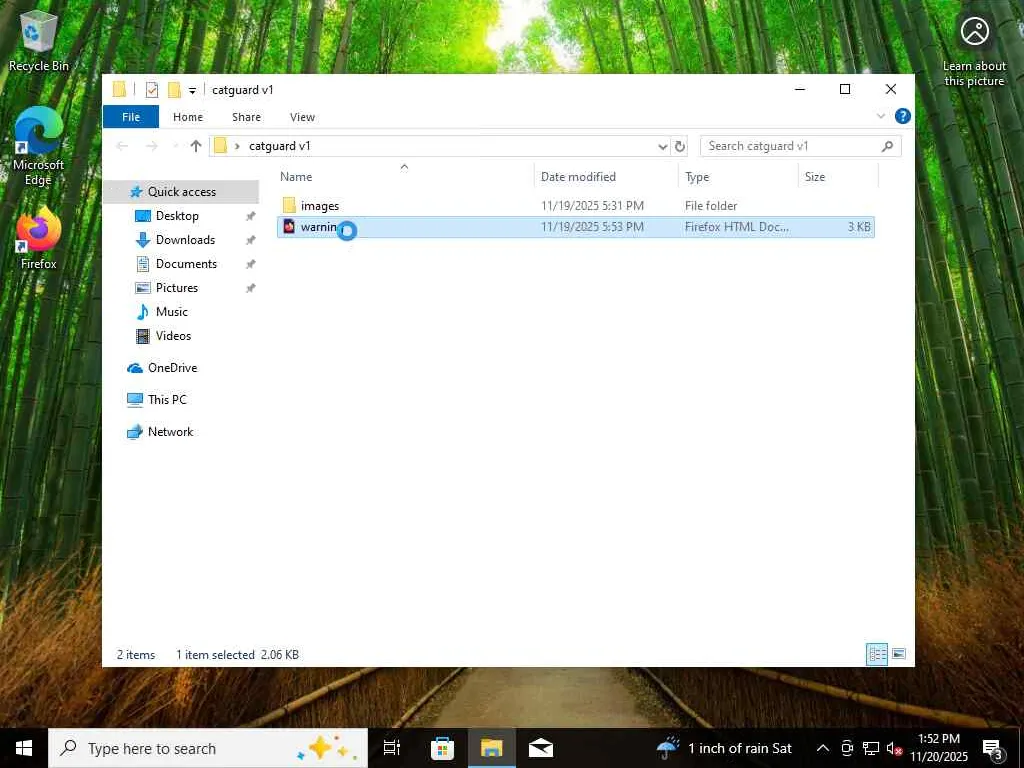Open the Windows Start menu
Screen dimensions: 1024x768
point(24,748)
